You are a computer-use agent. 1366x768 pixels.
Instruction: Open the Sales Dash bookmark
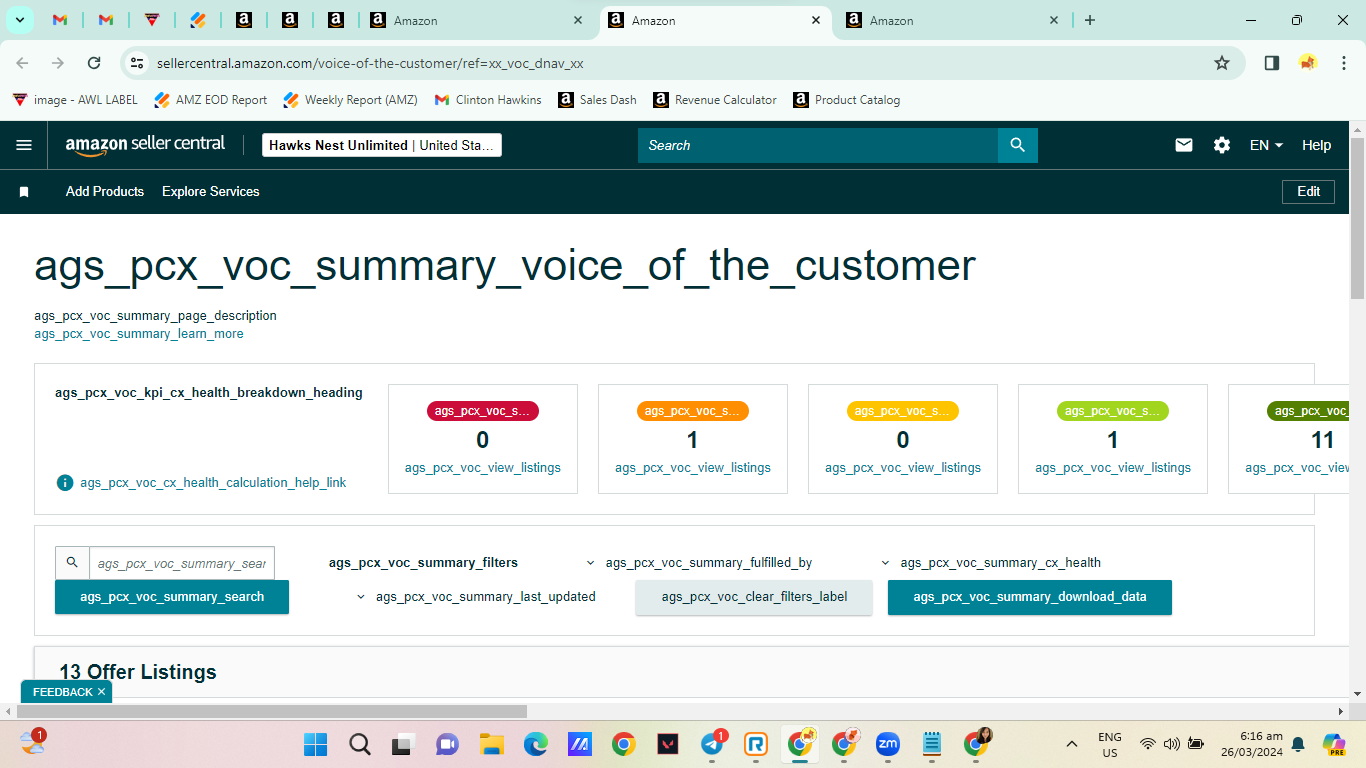tap(598, 100)
